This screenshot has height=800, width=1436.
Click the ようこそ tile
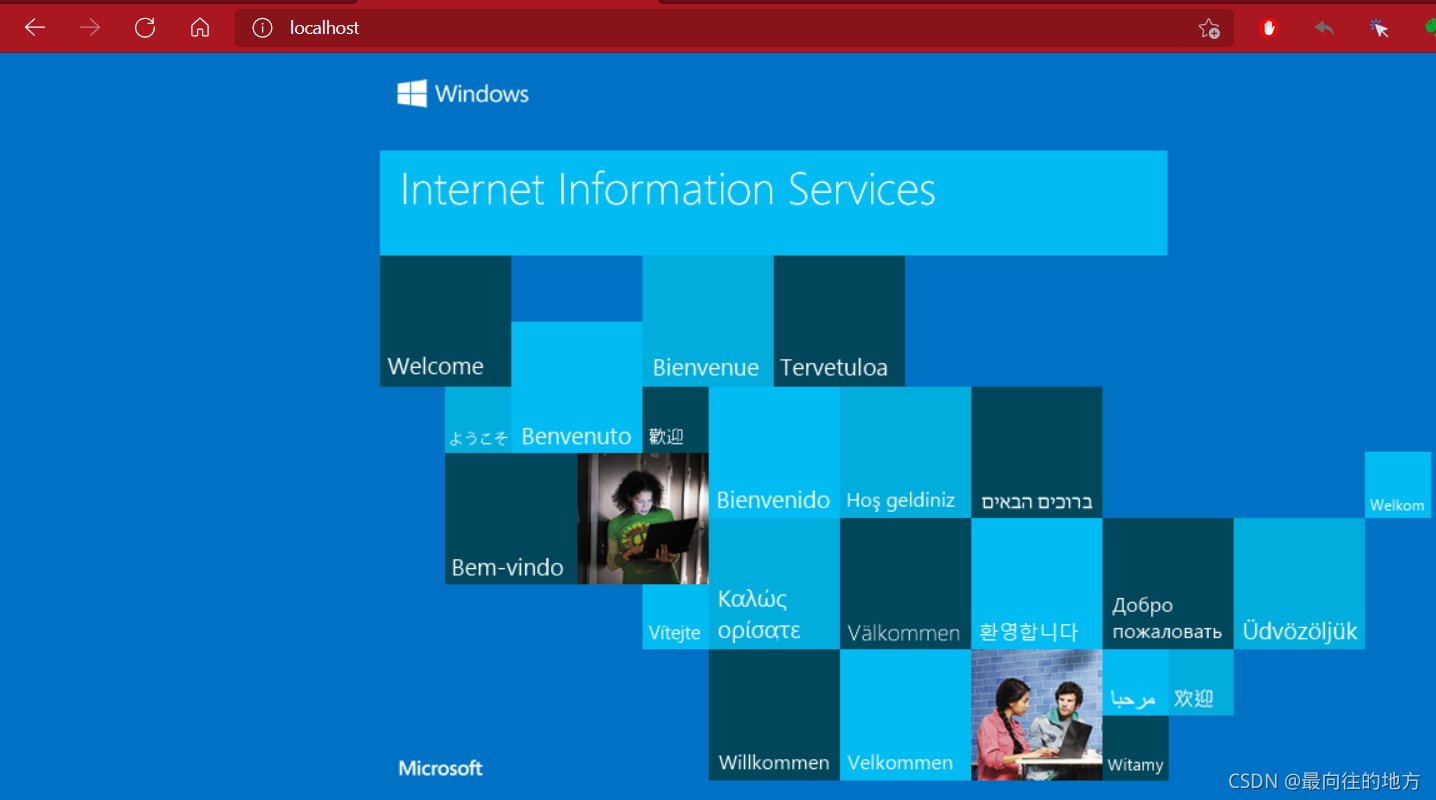(x=478, y=420)
